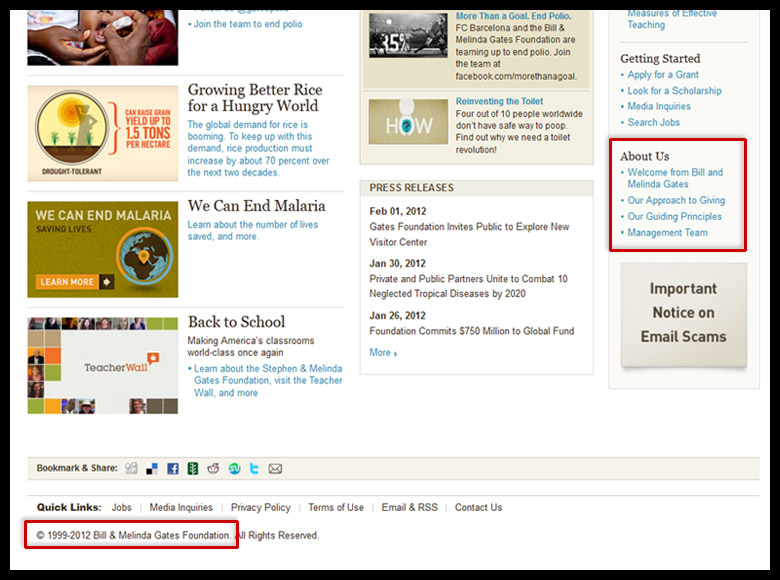Viewport: 780px width, 580px height.
Task: Select Terms of Use quick link
Action: tap(336, 508)
